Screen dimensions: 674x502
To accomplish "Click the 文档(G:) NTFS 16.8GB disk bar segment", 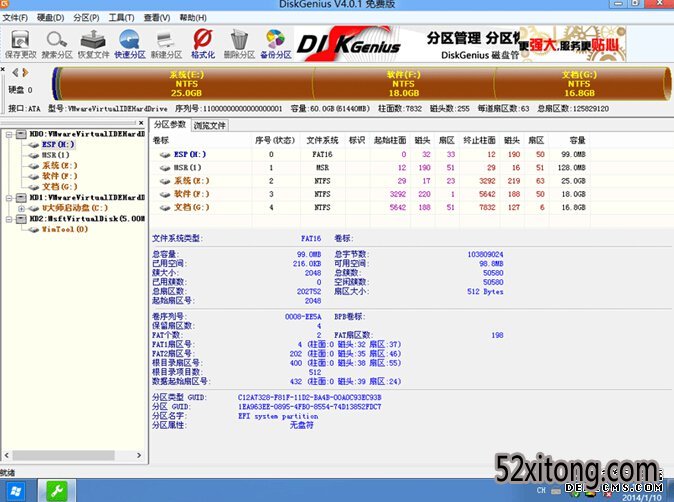I will (579, 83).
